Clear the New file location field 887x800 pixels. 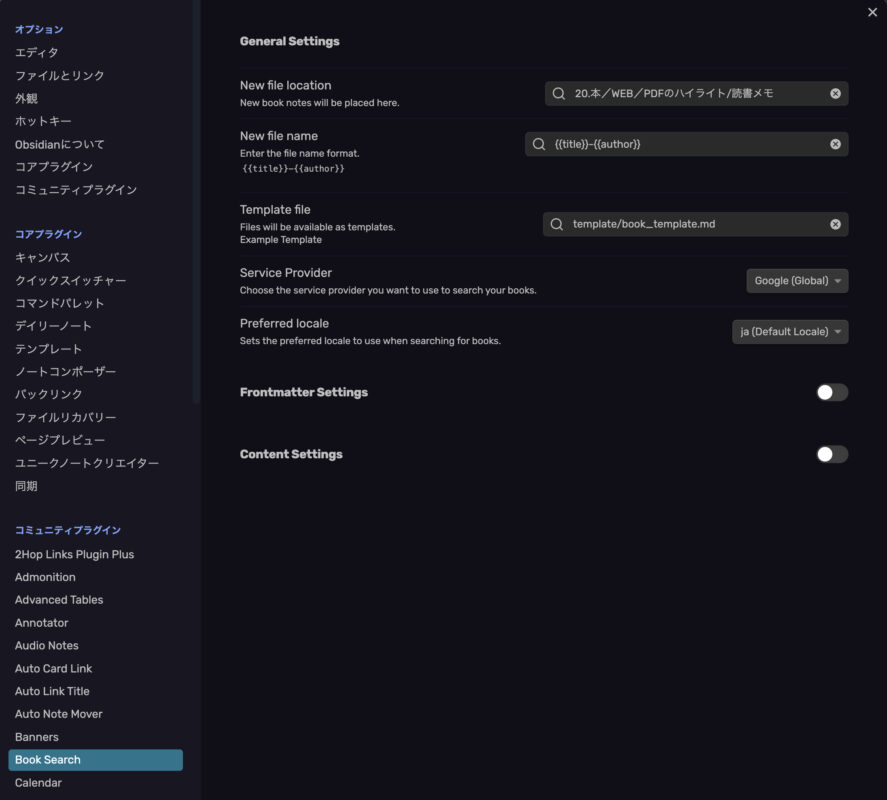pyautogui.click(x=835, y=93)
